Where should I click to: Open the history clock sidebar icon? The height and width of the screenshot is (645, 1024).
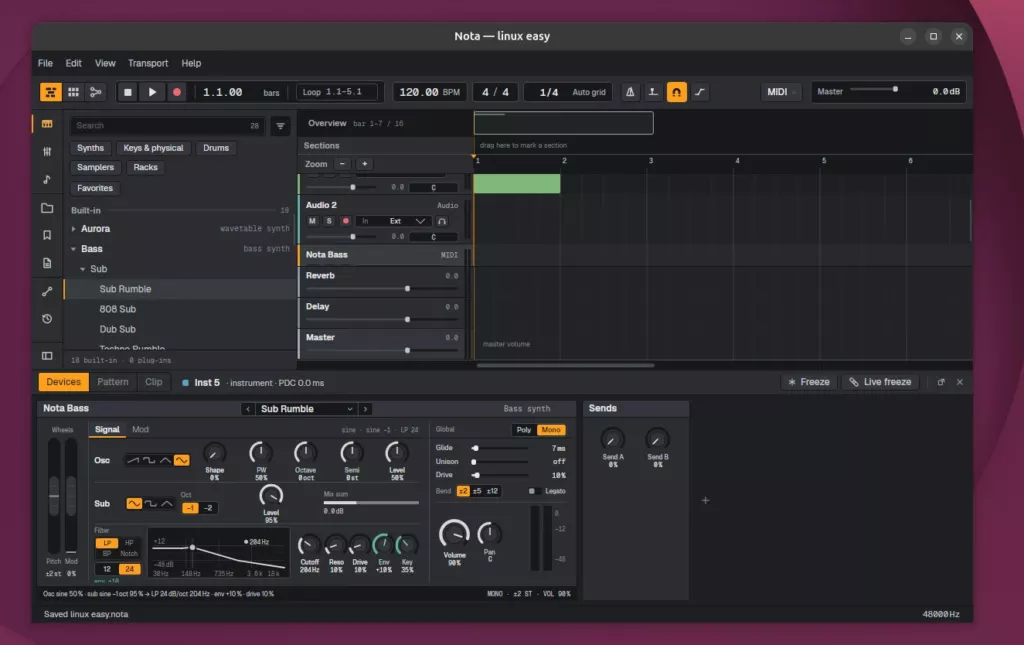[x=47, y=319]
